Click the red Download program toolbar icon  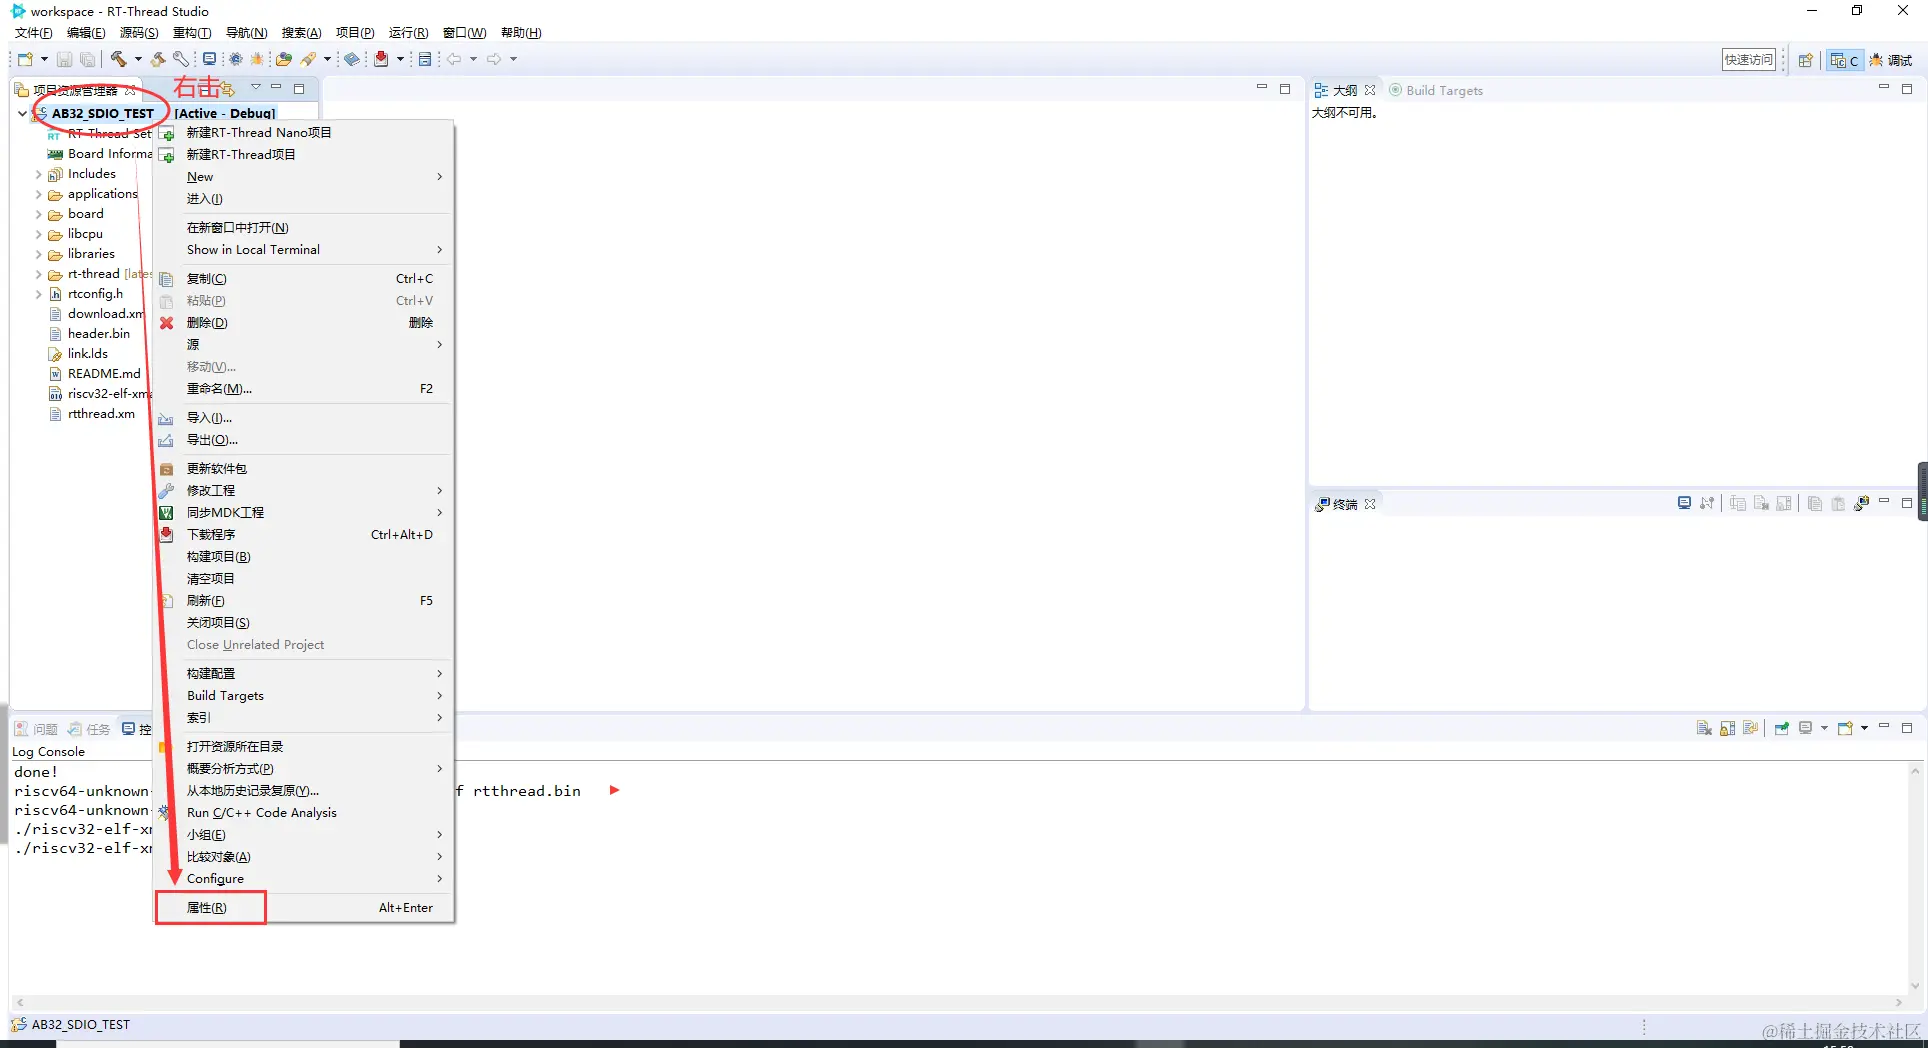tap(381, 59)
